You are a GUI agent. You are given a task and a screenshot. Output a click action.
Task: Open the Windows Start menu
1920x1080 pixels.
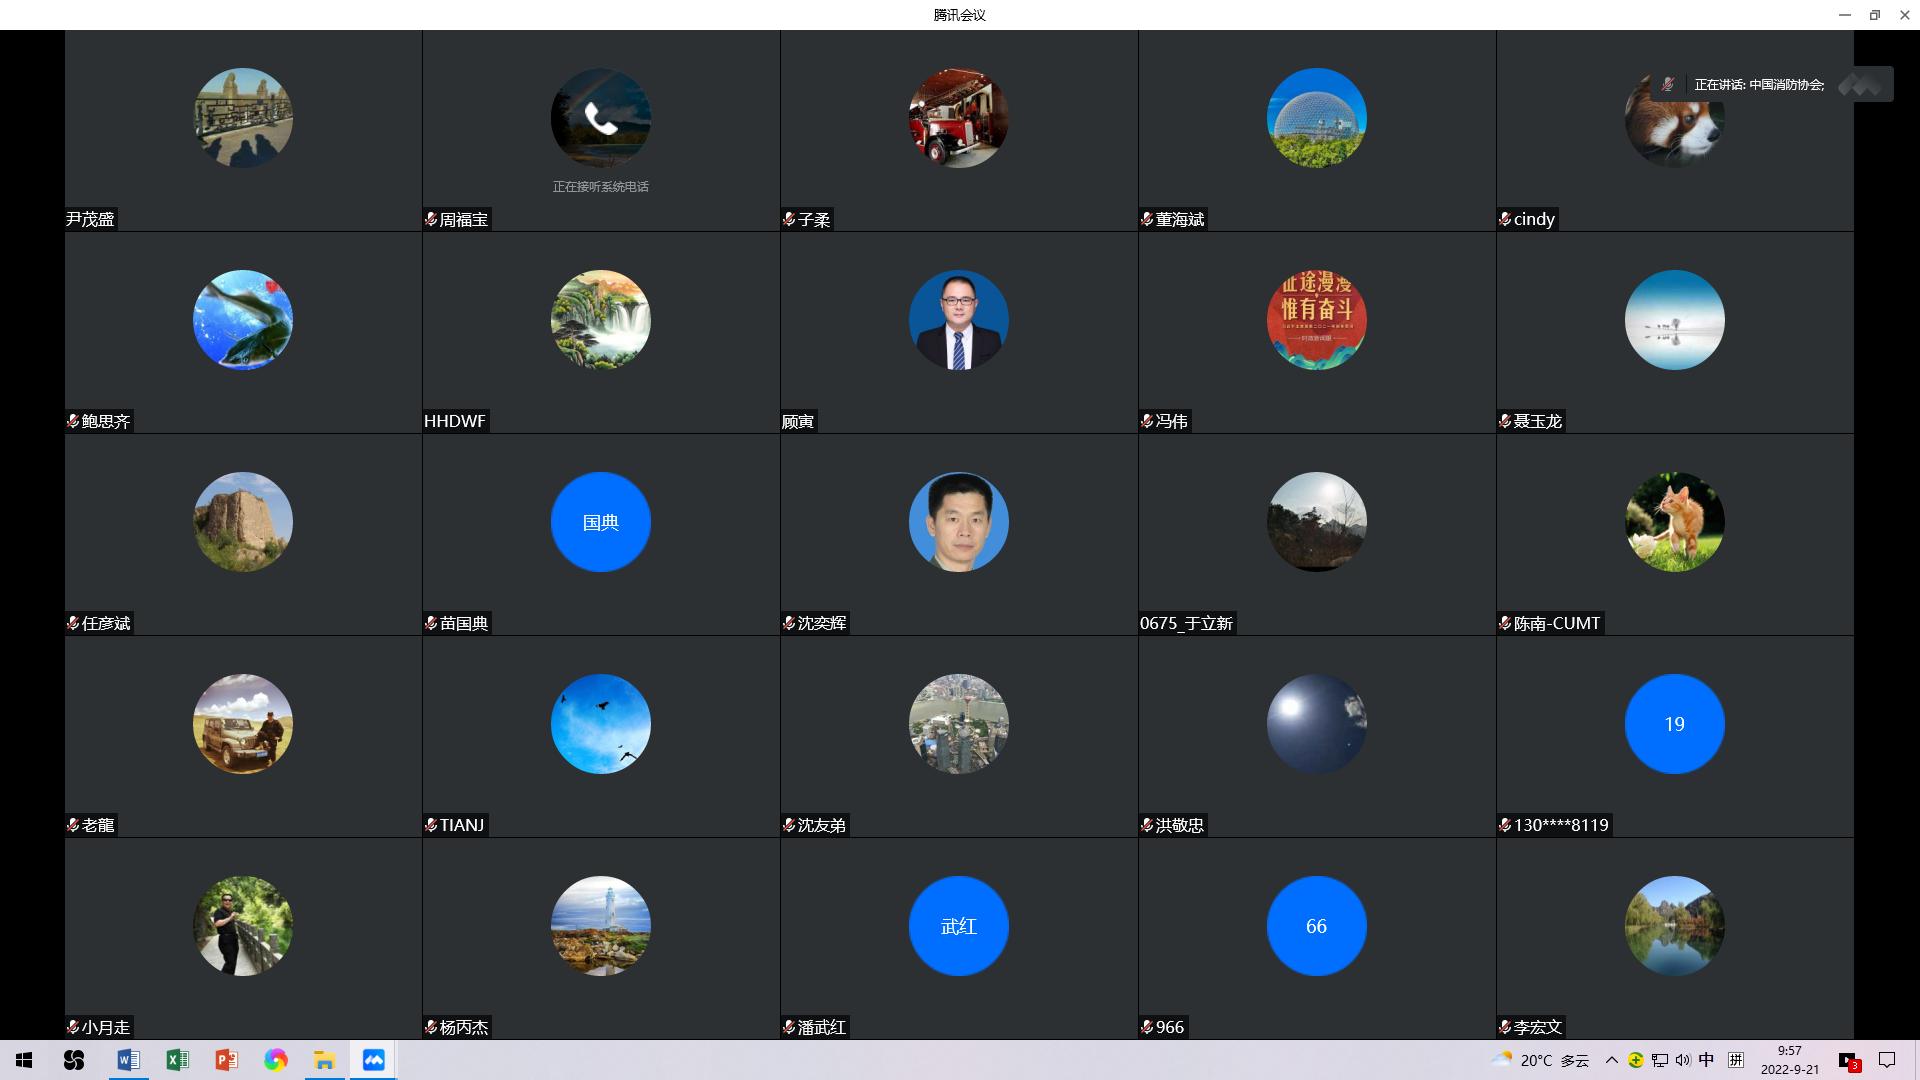point(24,1060)
